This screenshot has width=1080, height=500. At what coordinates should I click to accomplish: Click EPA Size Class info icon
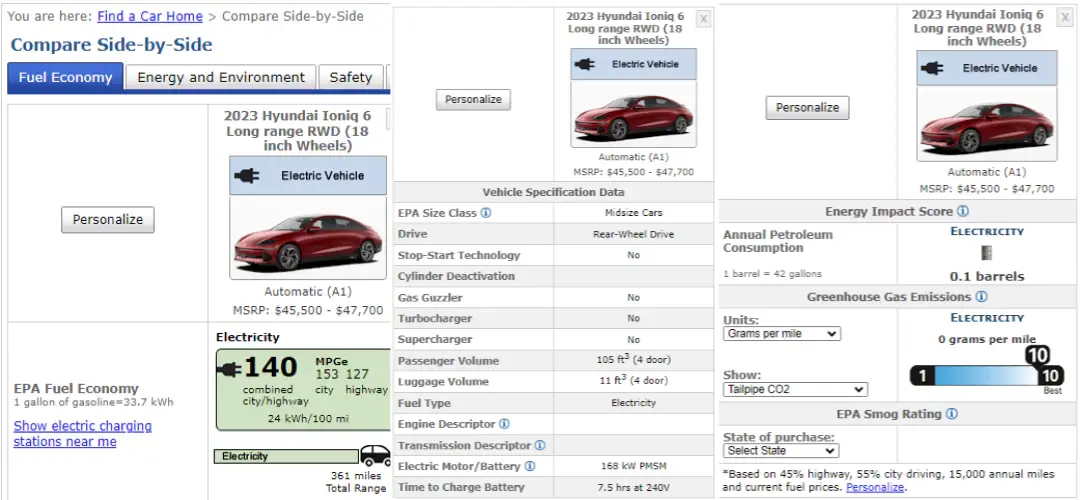point(486,213)
